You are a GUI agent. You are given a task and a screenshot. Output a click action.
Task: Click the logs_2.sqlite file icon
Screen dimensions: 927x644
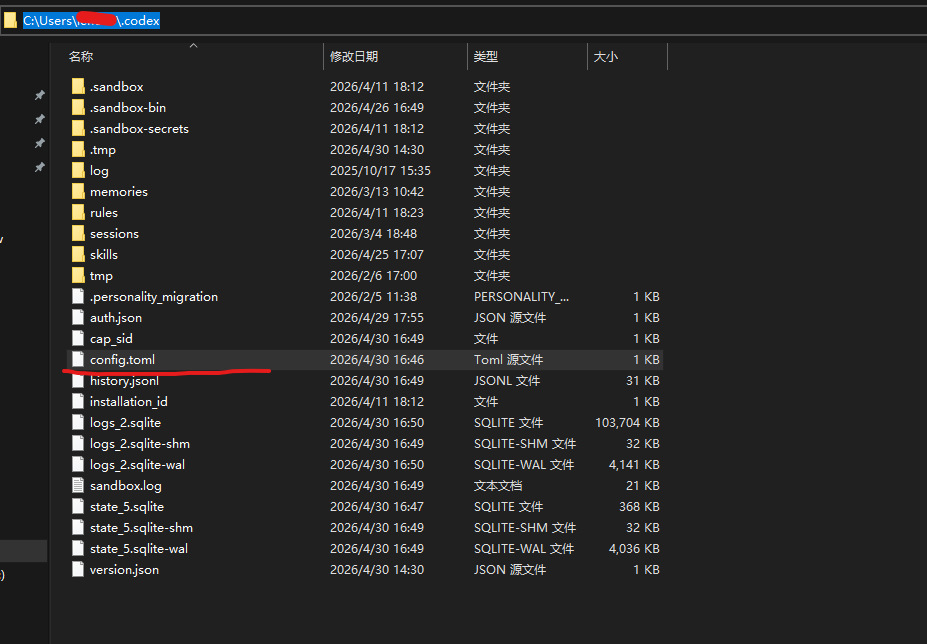click(x=78, y=422)
